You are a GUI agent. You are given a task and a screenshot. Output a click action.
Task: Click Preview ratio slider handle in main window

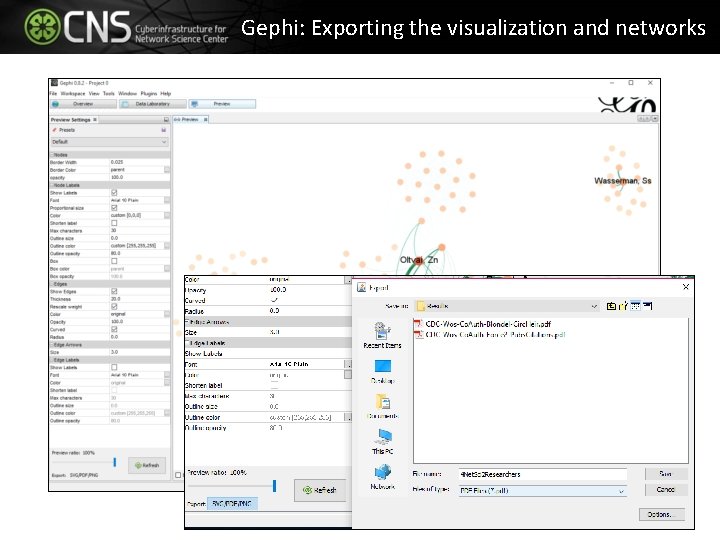coord(115,462)
